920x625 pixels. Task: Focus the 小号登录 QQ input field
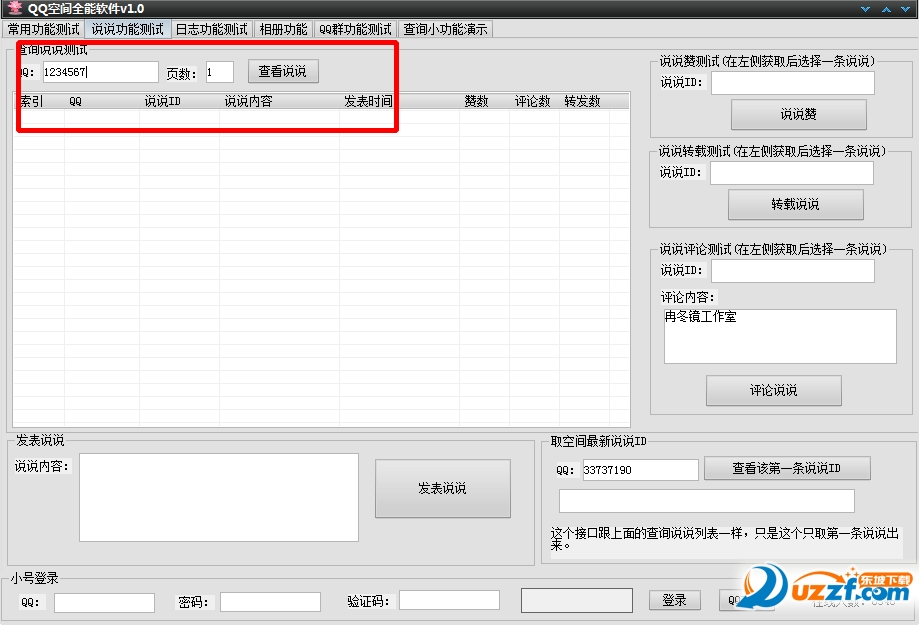point(104,603)
